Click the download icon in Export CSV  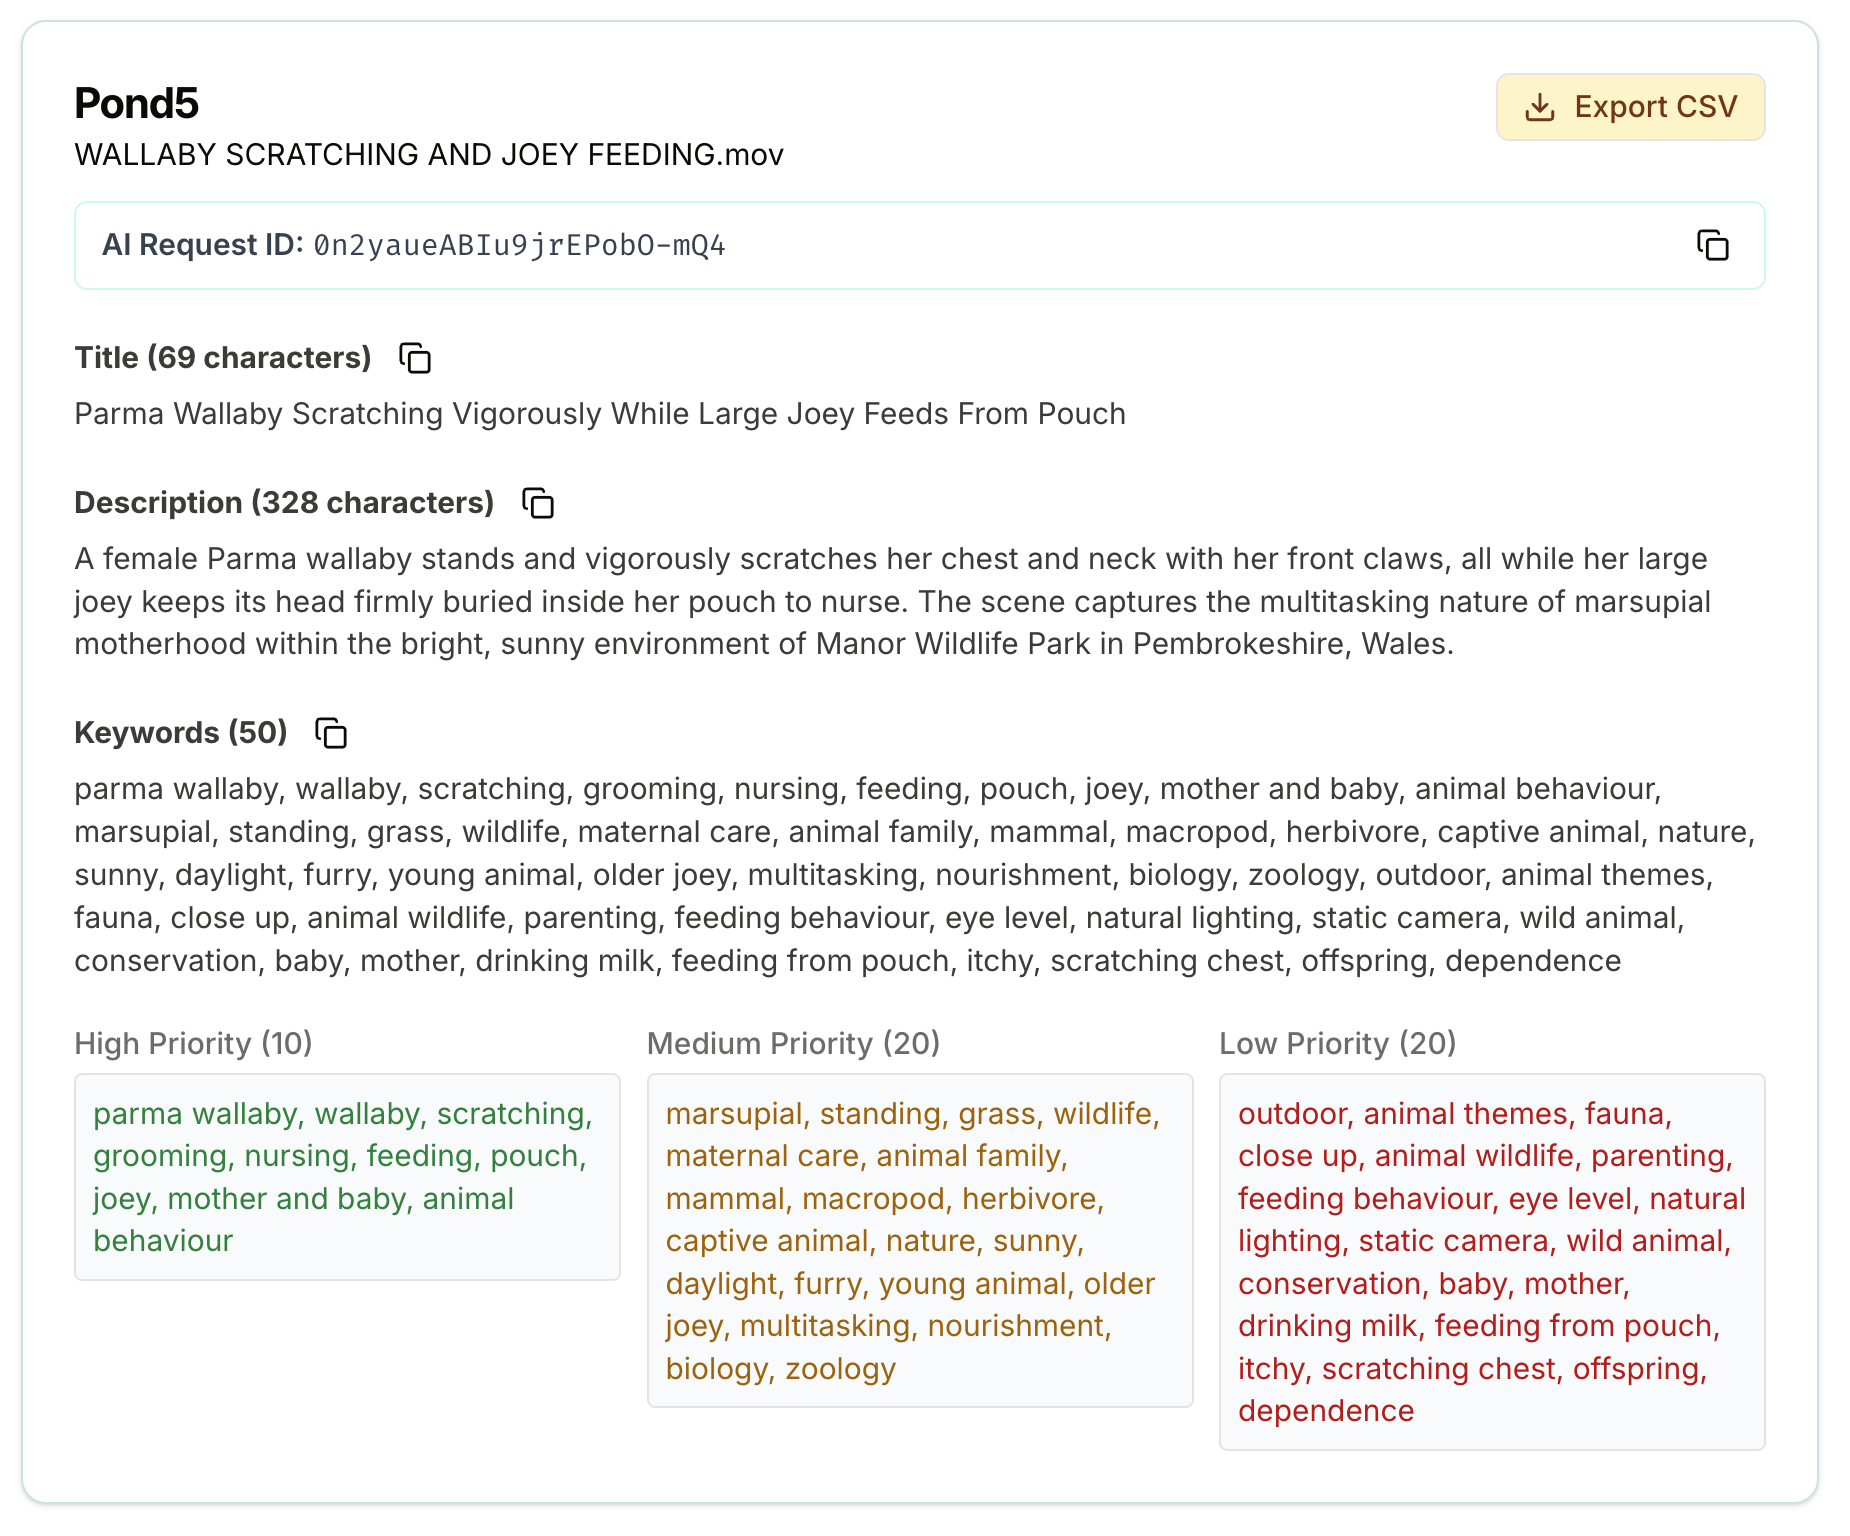[1540, 107]
